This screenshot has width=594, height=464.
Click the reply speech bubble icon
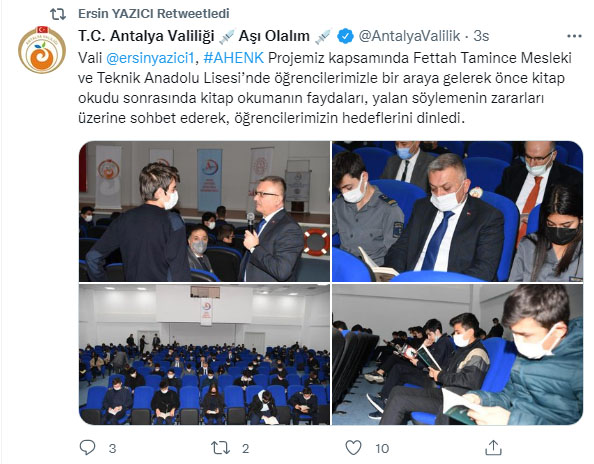click(x=87, y=447)
